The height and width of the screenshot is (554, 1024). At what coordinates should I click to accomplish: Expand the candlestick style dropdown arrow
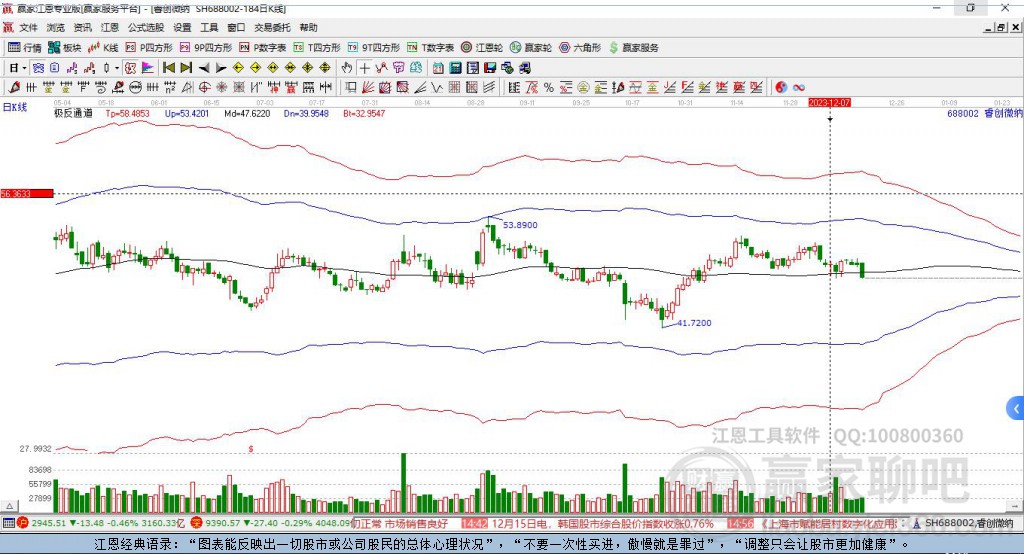point(117,68)
